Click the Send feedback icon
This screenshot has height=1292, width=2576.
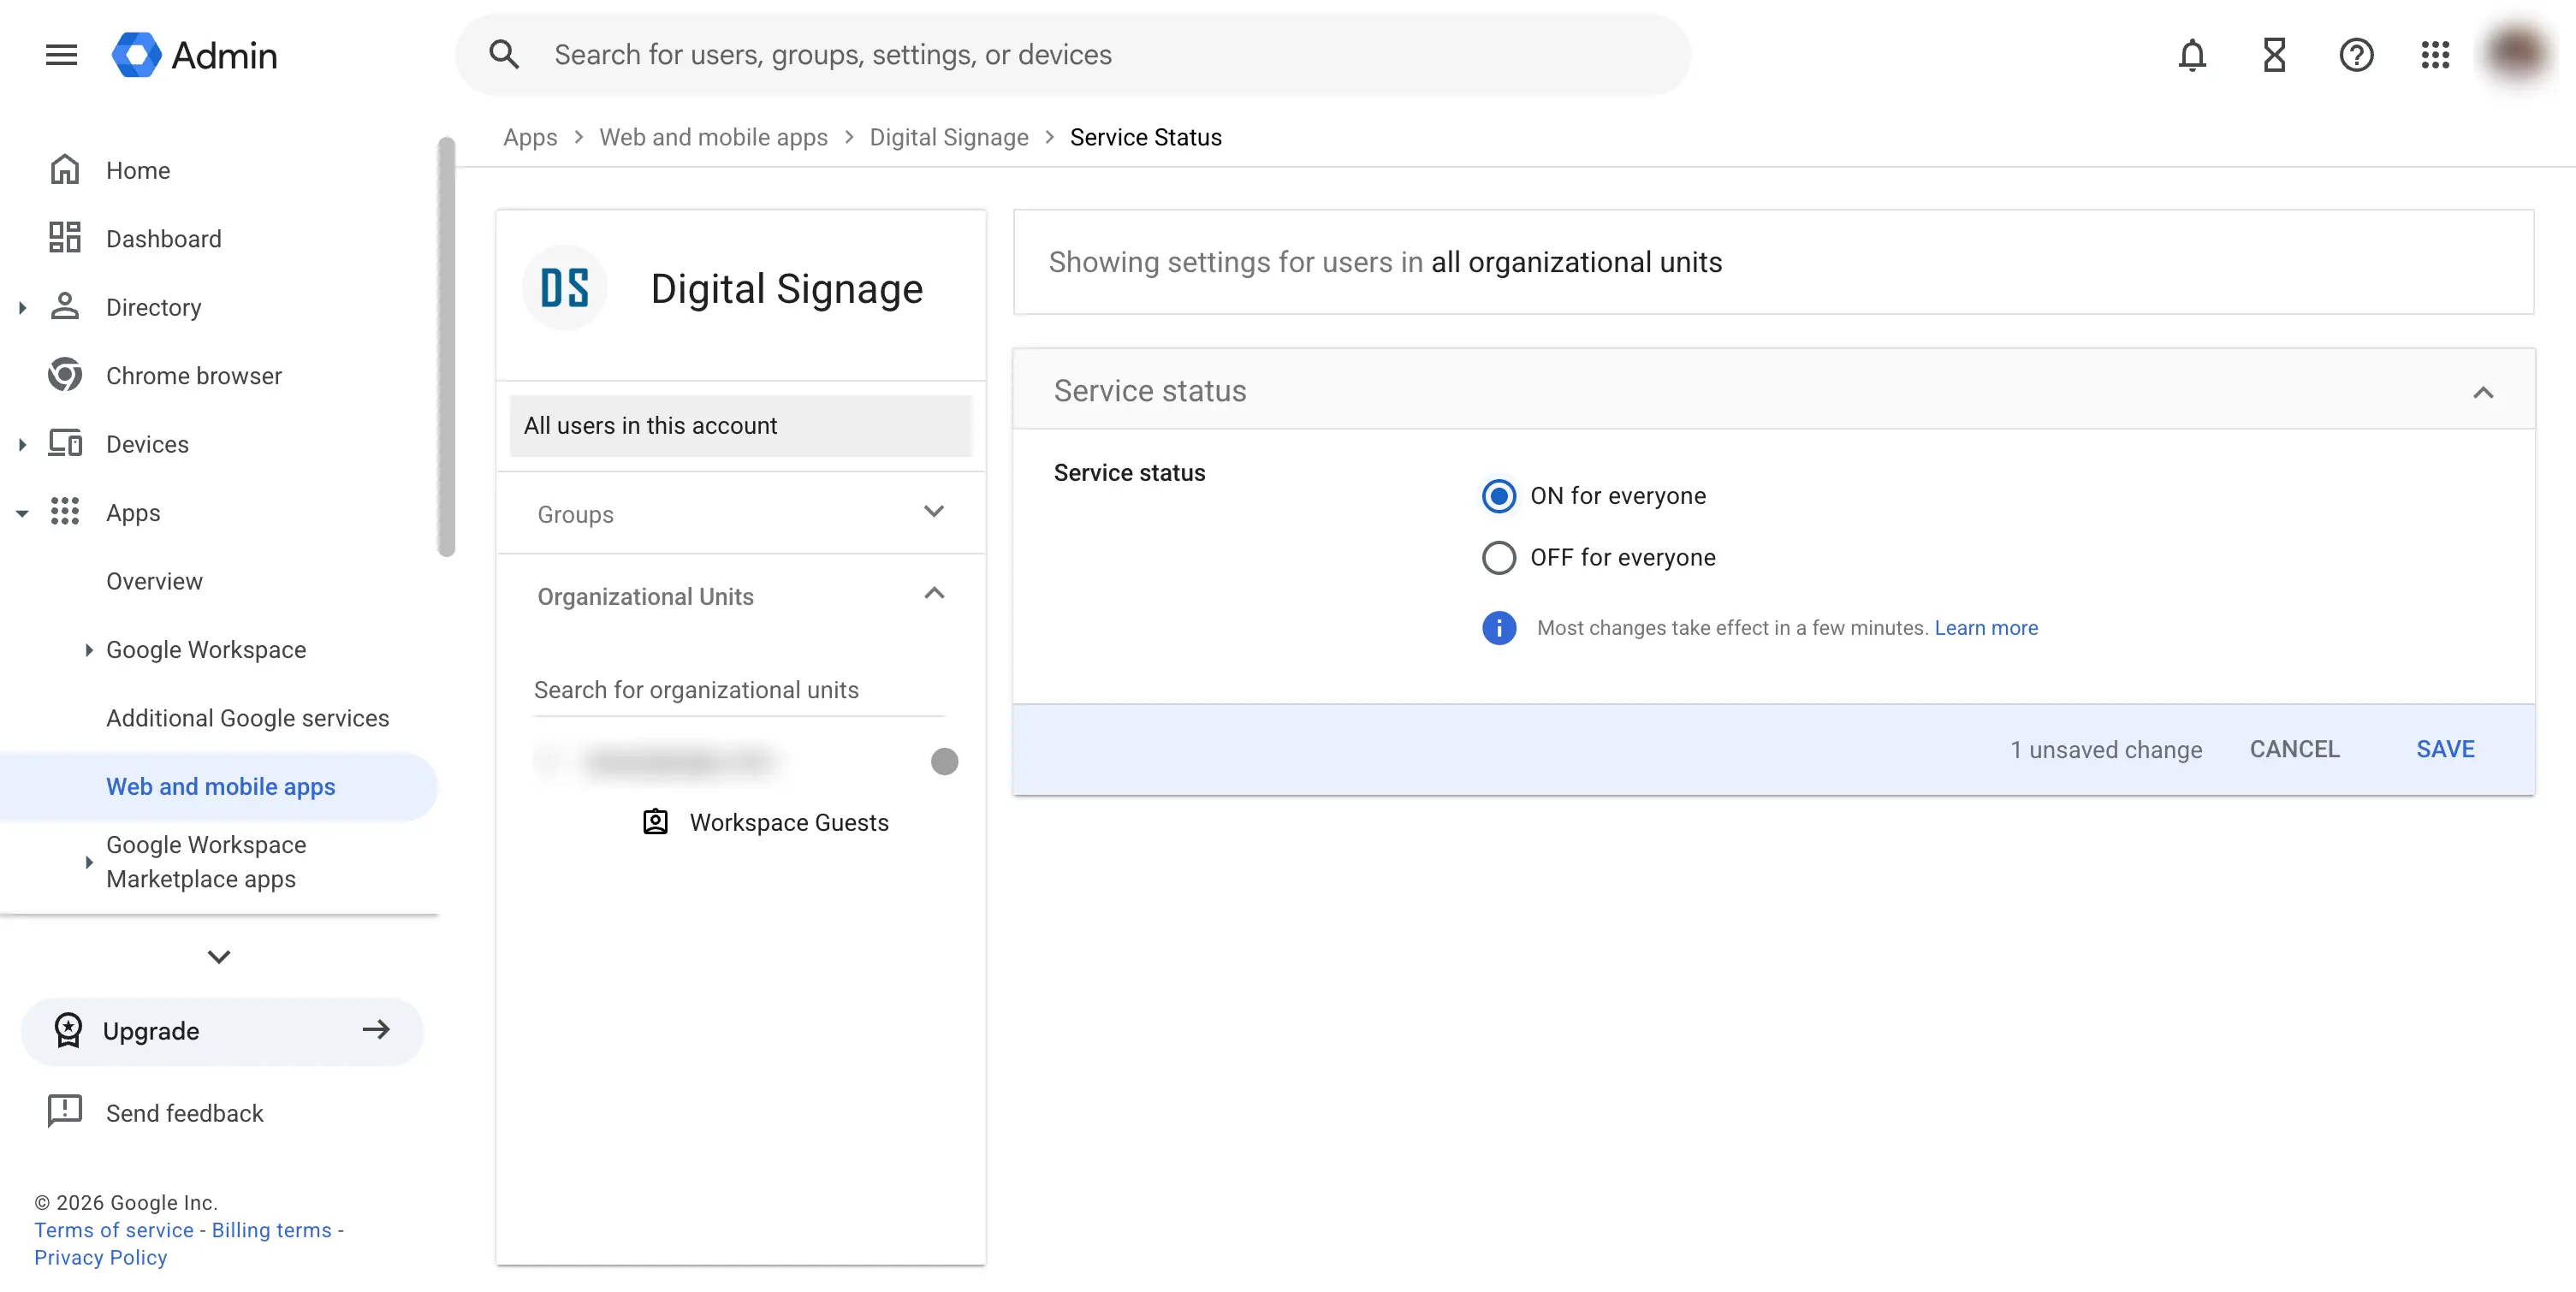tap(65, 1112)
